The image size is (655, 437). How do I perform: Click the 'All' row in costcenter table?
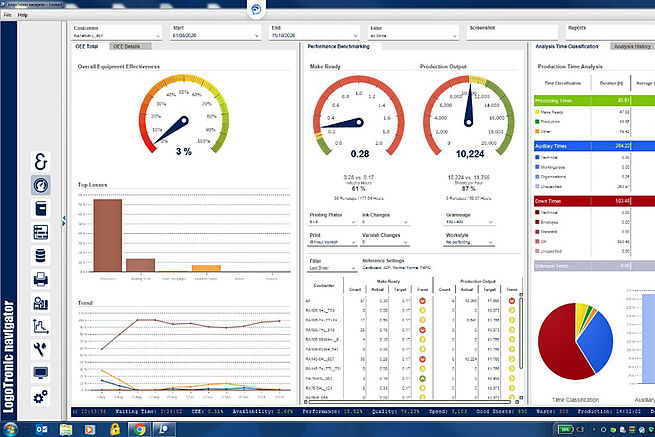coord(409,301)
